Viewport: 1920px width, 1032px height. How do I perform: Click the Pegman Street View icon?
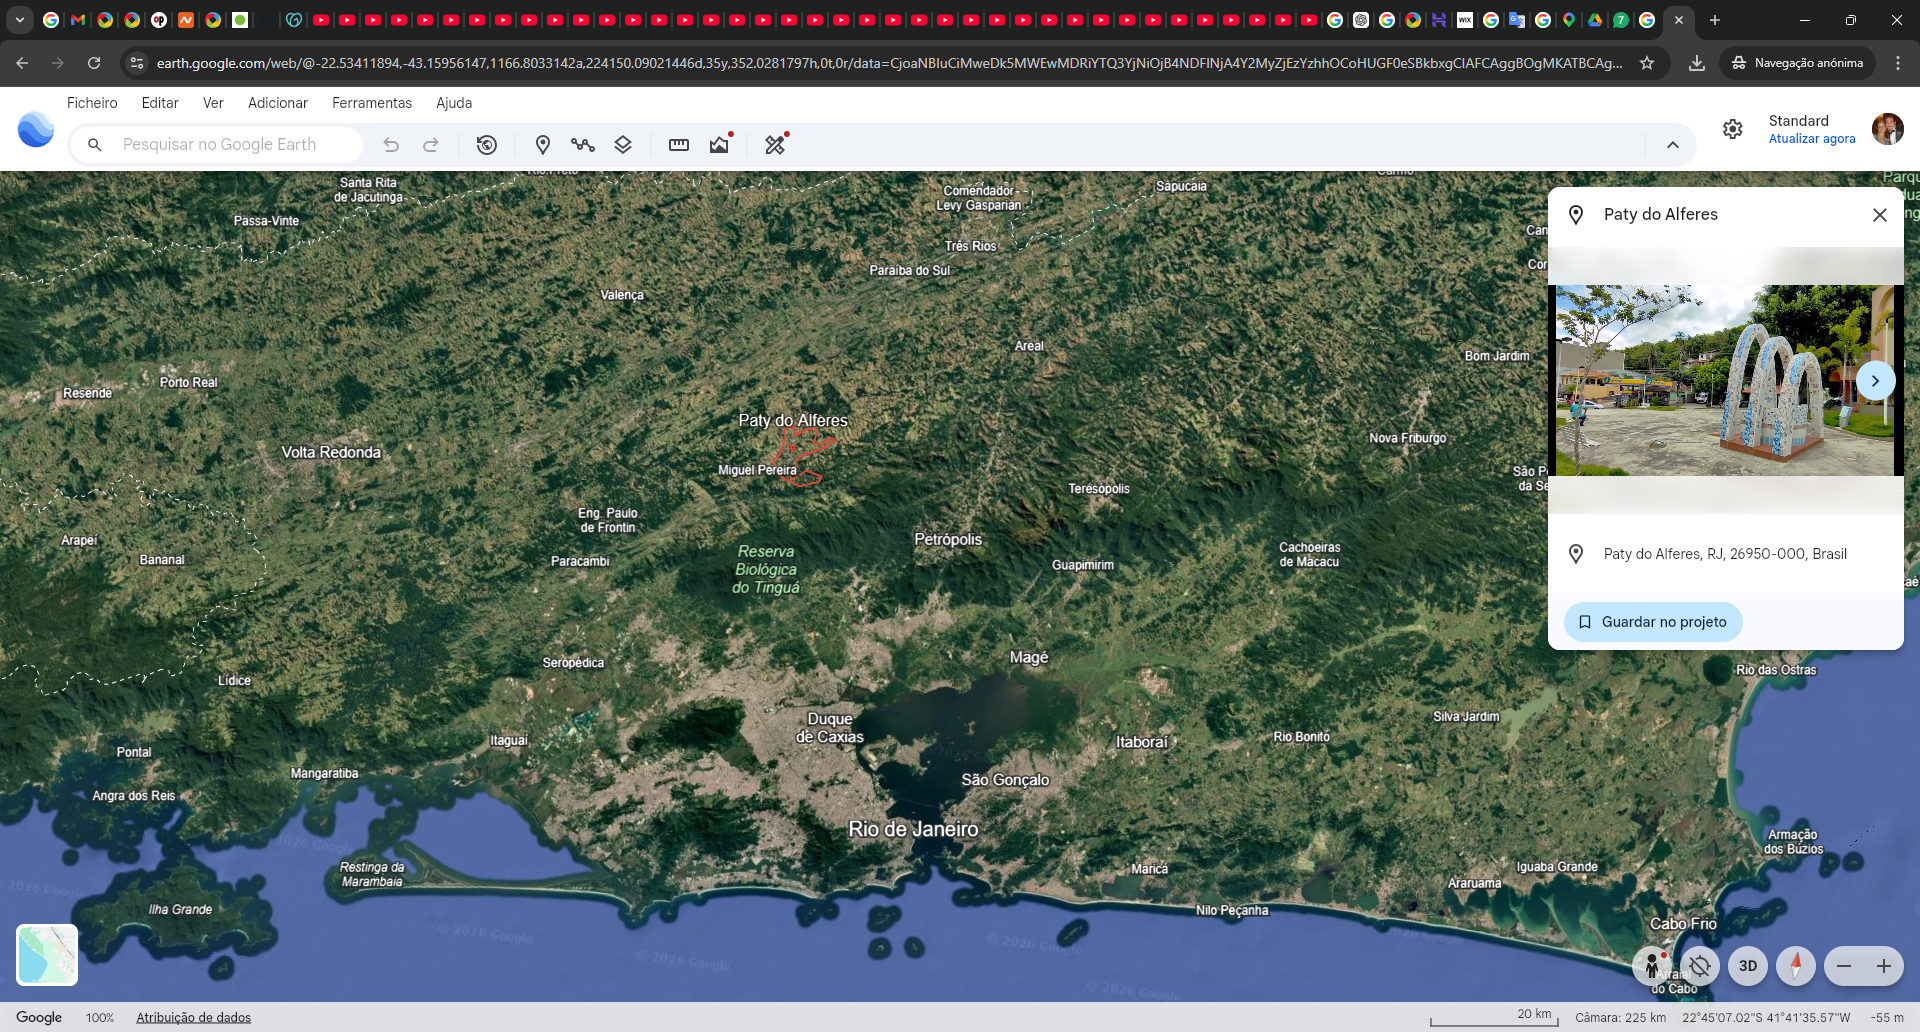coord(1652,966)
